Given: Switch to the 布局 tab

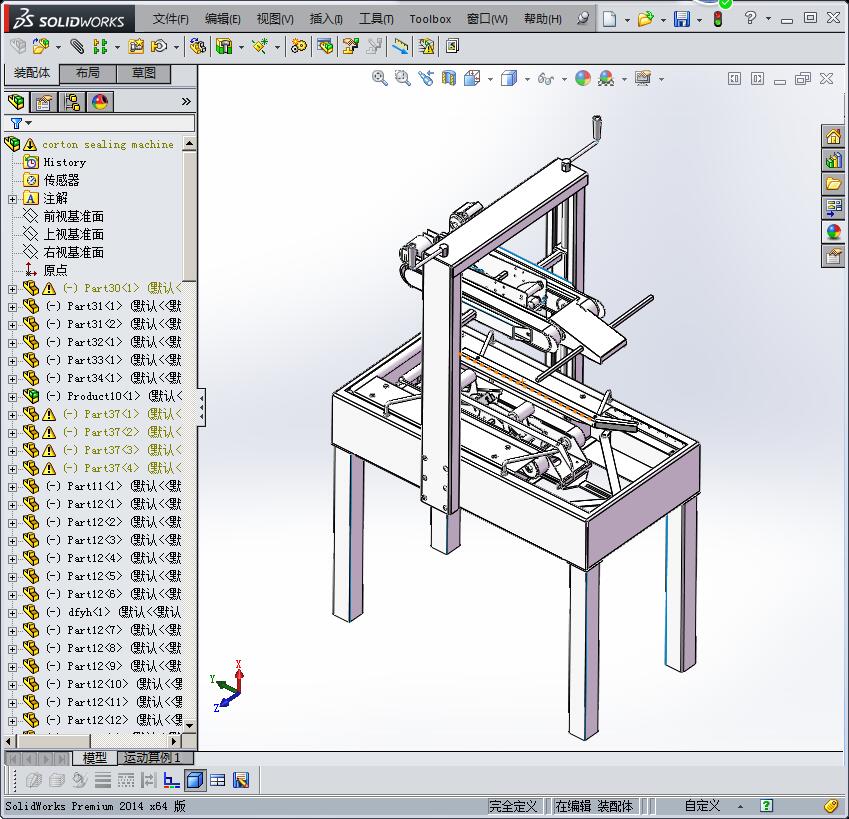Looking at the screenshot, I should pyautogui.click(x=88, y=73).
